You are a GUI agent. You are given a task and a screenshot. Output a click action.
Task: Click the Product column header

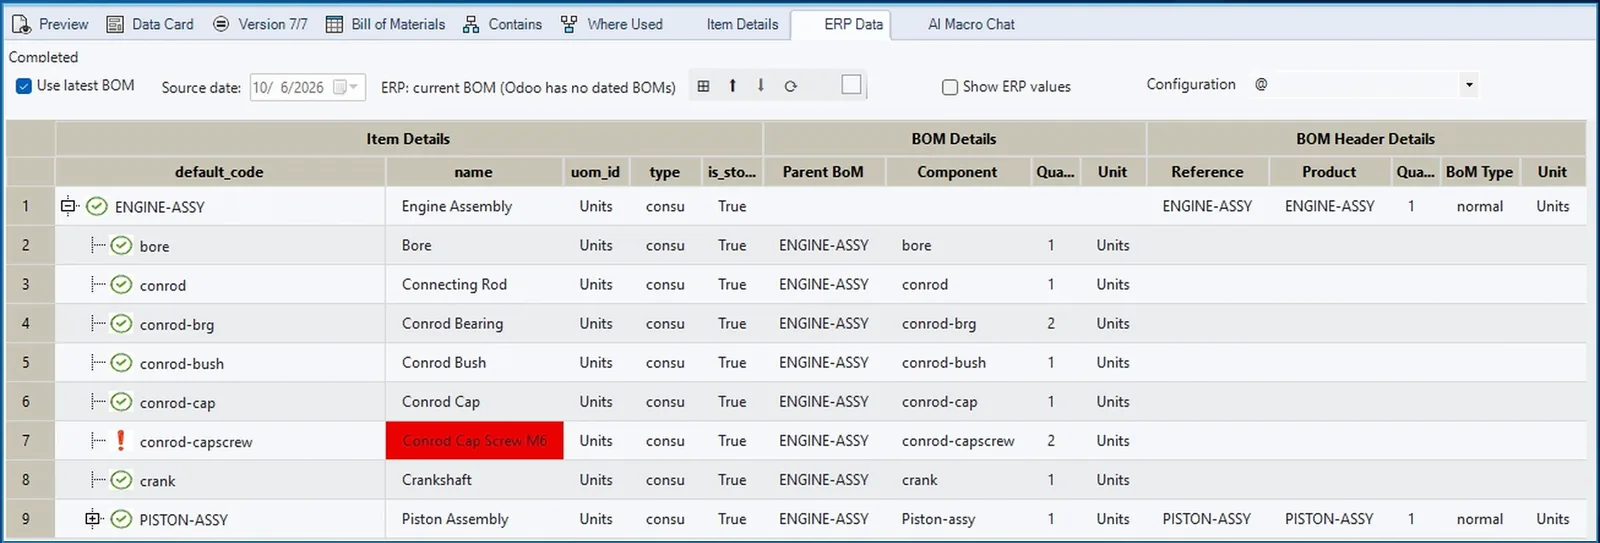(1329, 172)
